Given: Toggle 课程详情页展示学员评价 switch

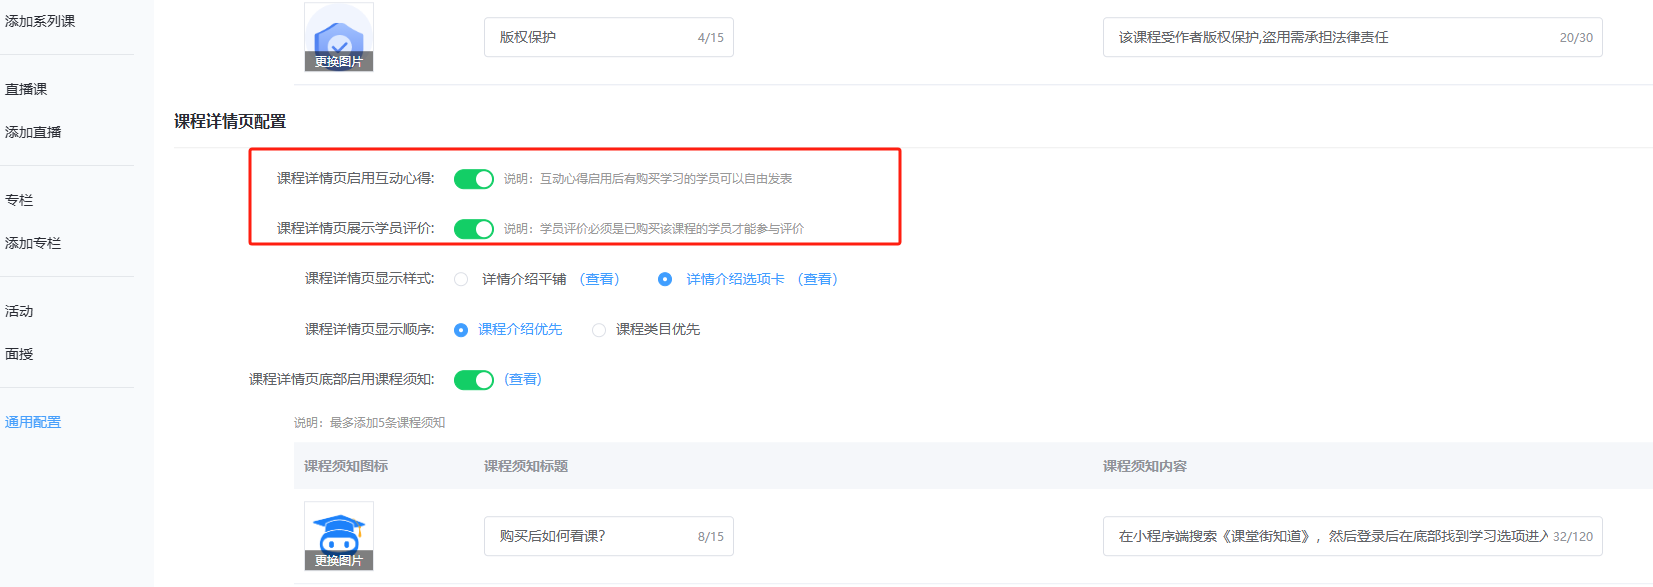Looking at the screenshot, I should coord(473,229).
